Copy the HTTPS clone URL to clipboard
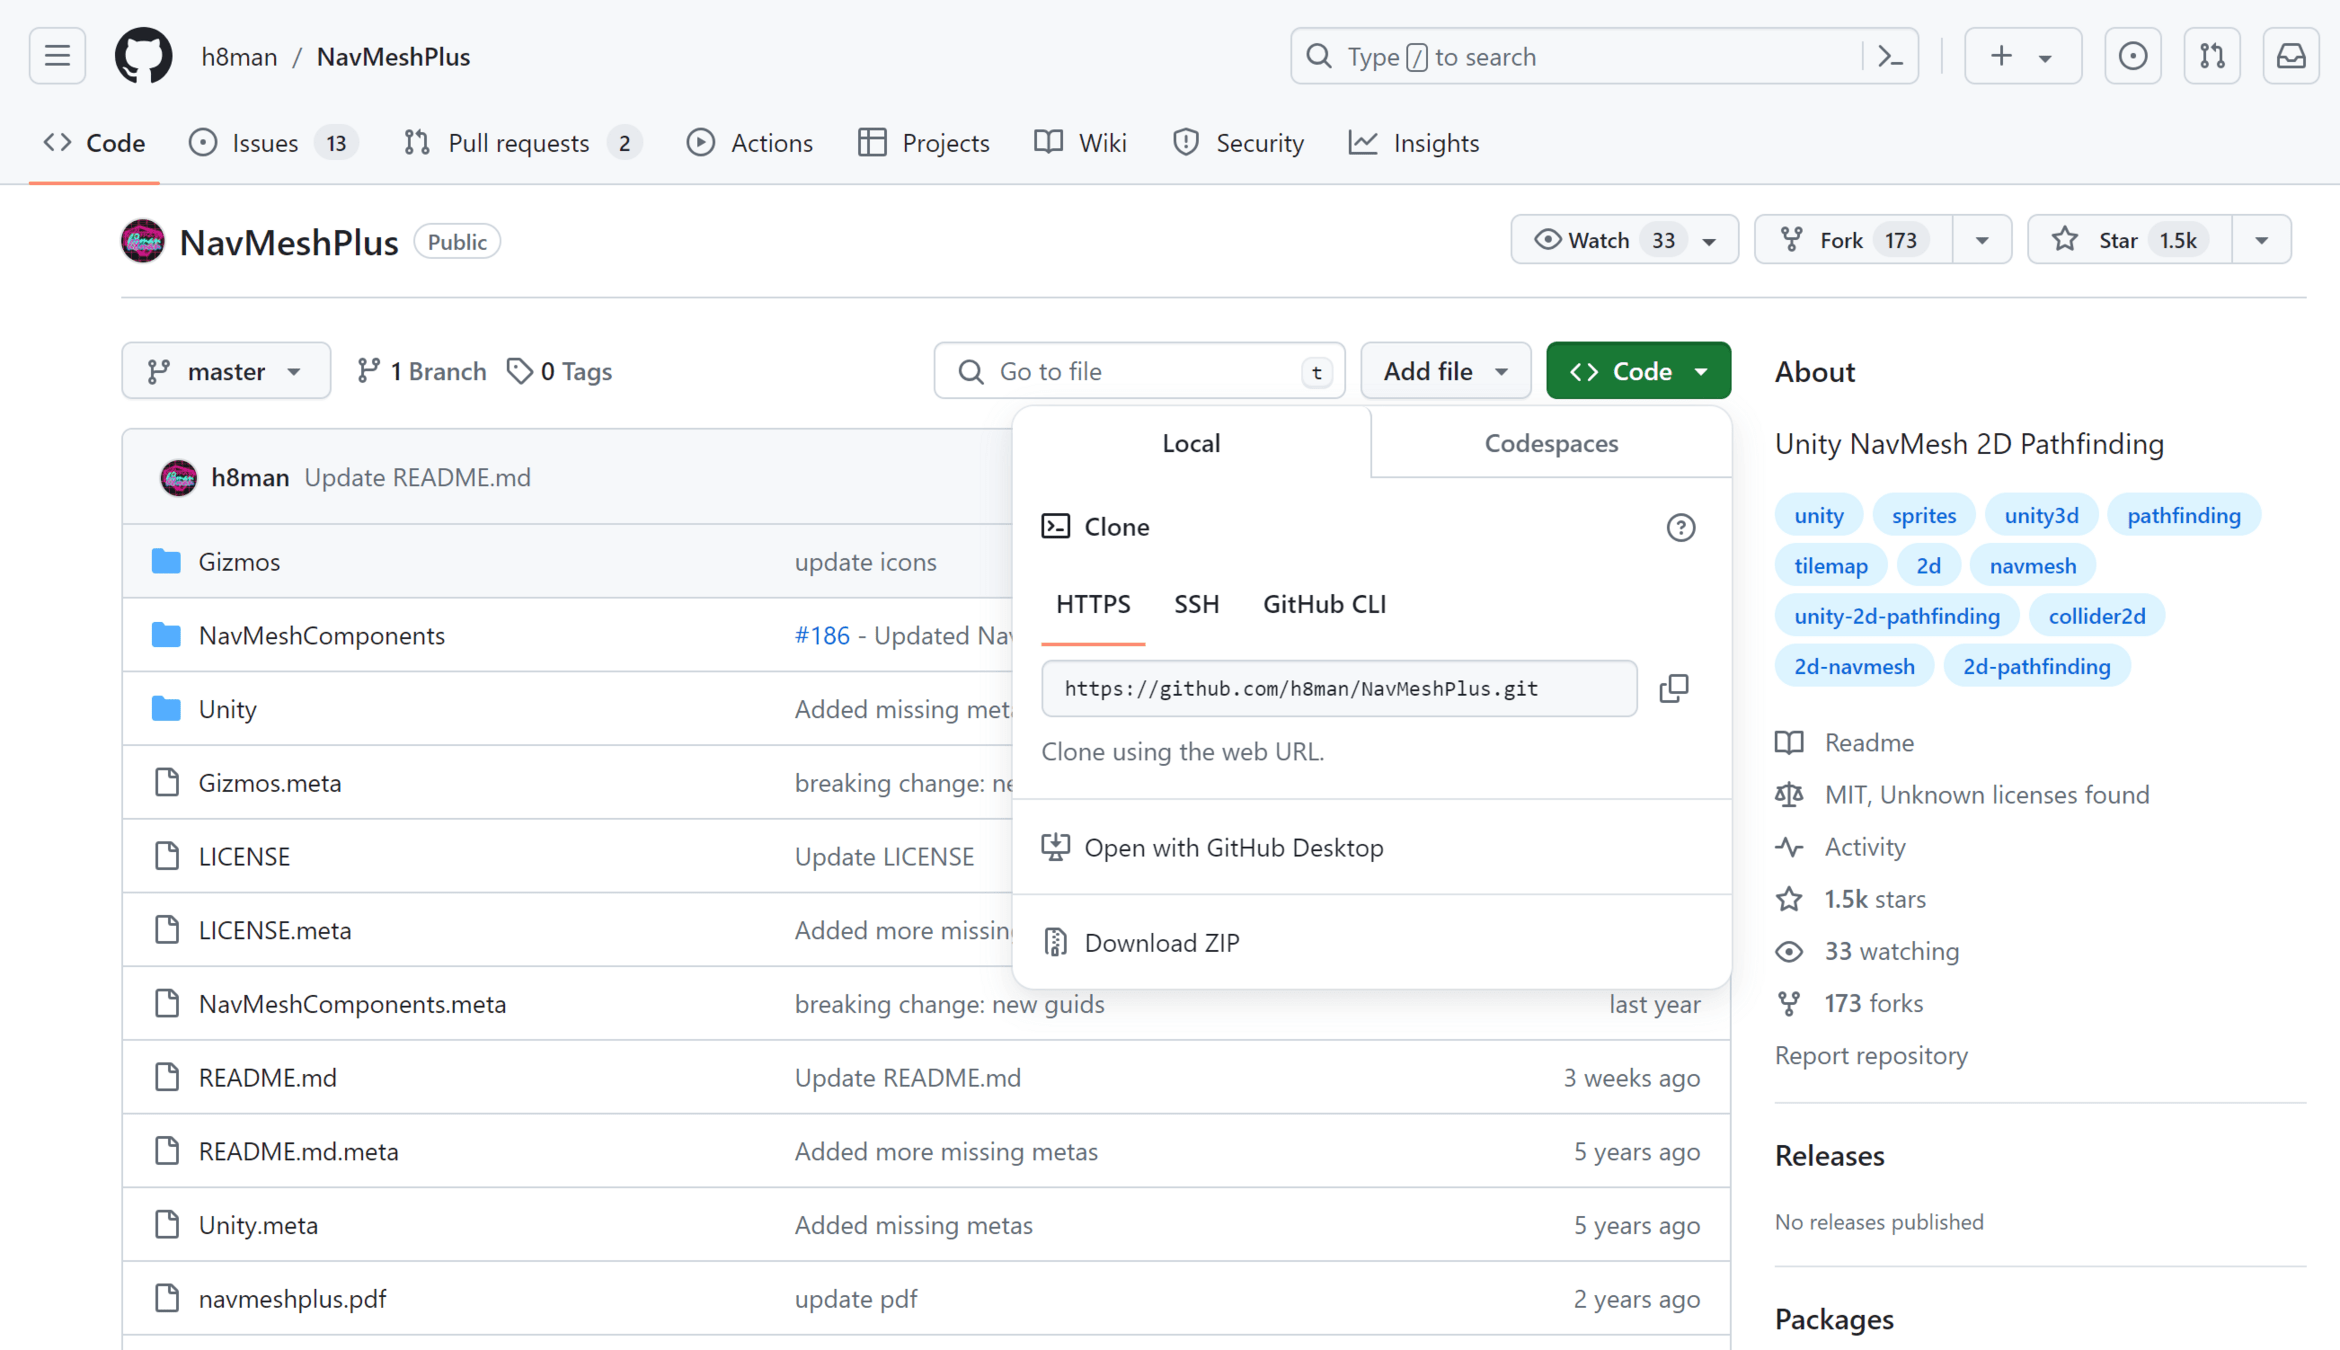 coord(1674,688)
